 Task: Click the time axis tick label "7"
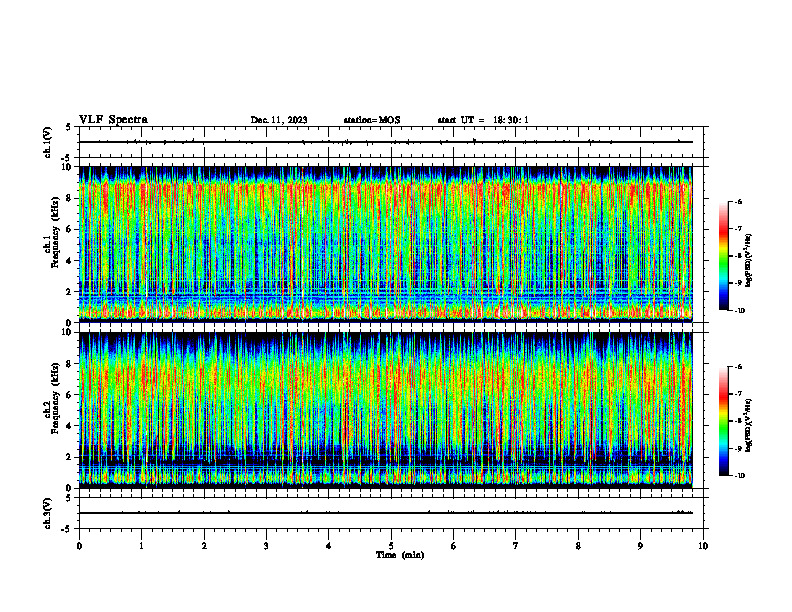516,546
